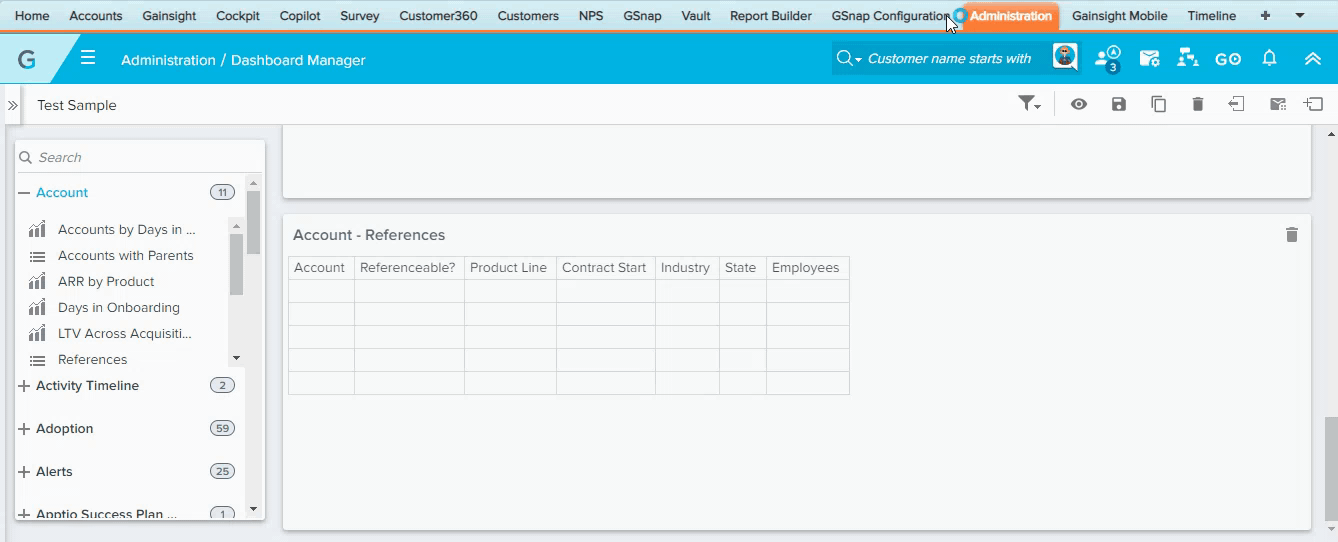Select Accounts by Days in report
Viewport: 1338px width, 542px height.
(x=126, y=230)
